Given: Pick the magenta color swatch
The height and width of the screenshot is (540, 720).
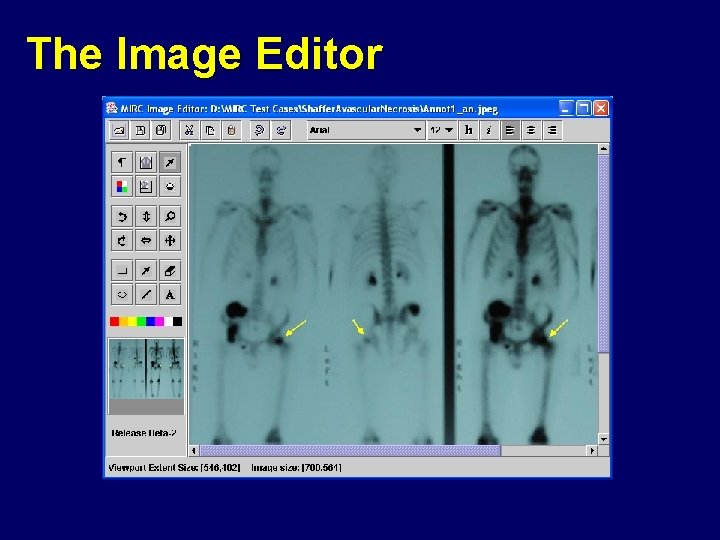Looking at the screenshot, I should 159,322.
